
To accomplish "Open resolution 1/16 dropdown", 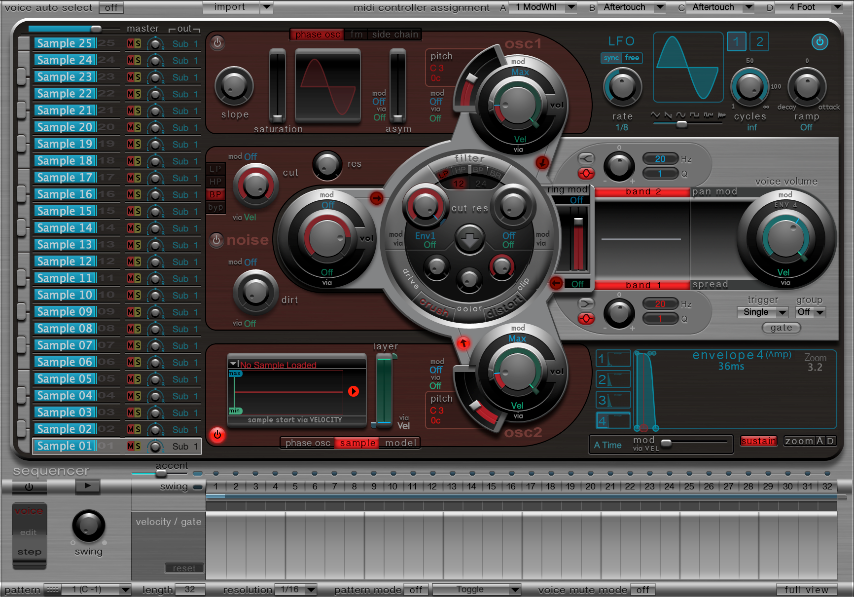I will tap(296, 589).
